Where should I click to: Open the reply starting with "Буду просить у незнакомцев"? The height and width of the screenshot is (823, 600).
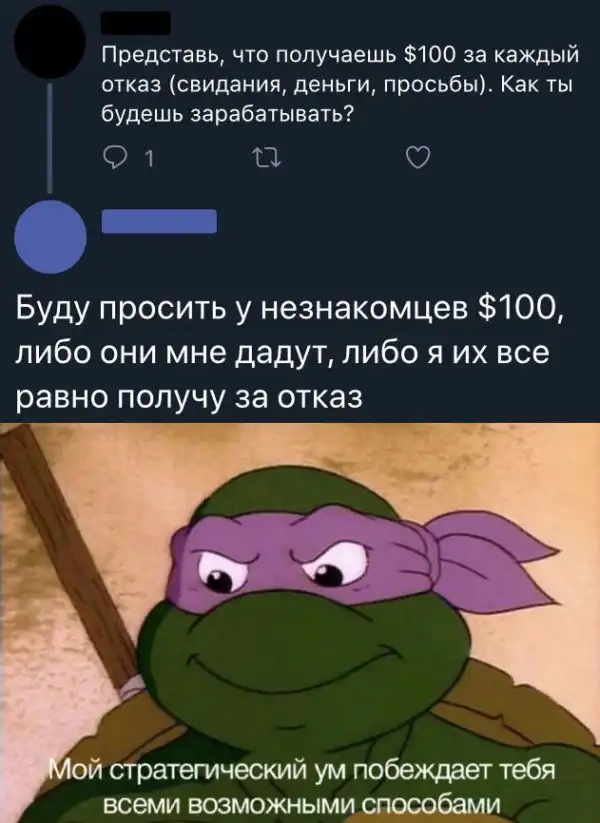pos(289,352)
